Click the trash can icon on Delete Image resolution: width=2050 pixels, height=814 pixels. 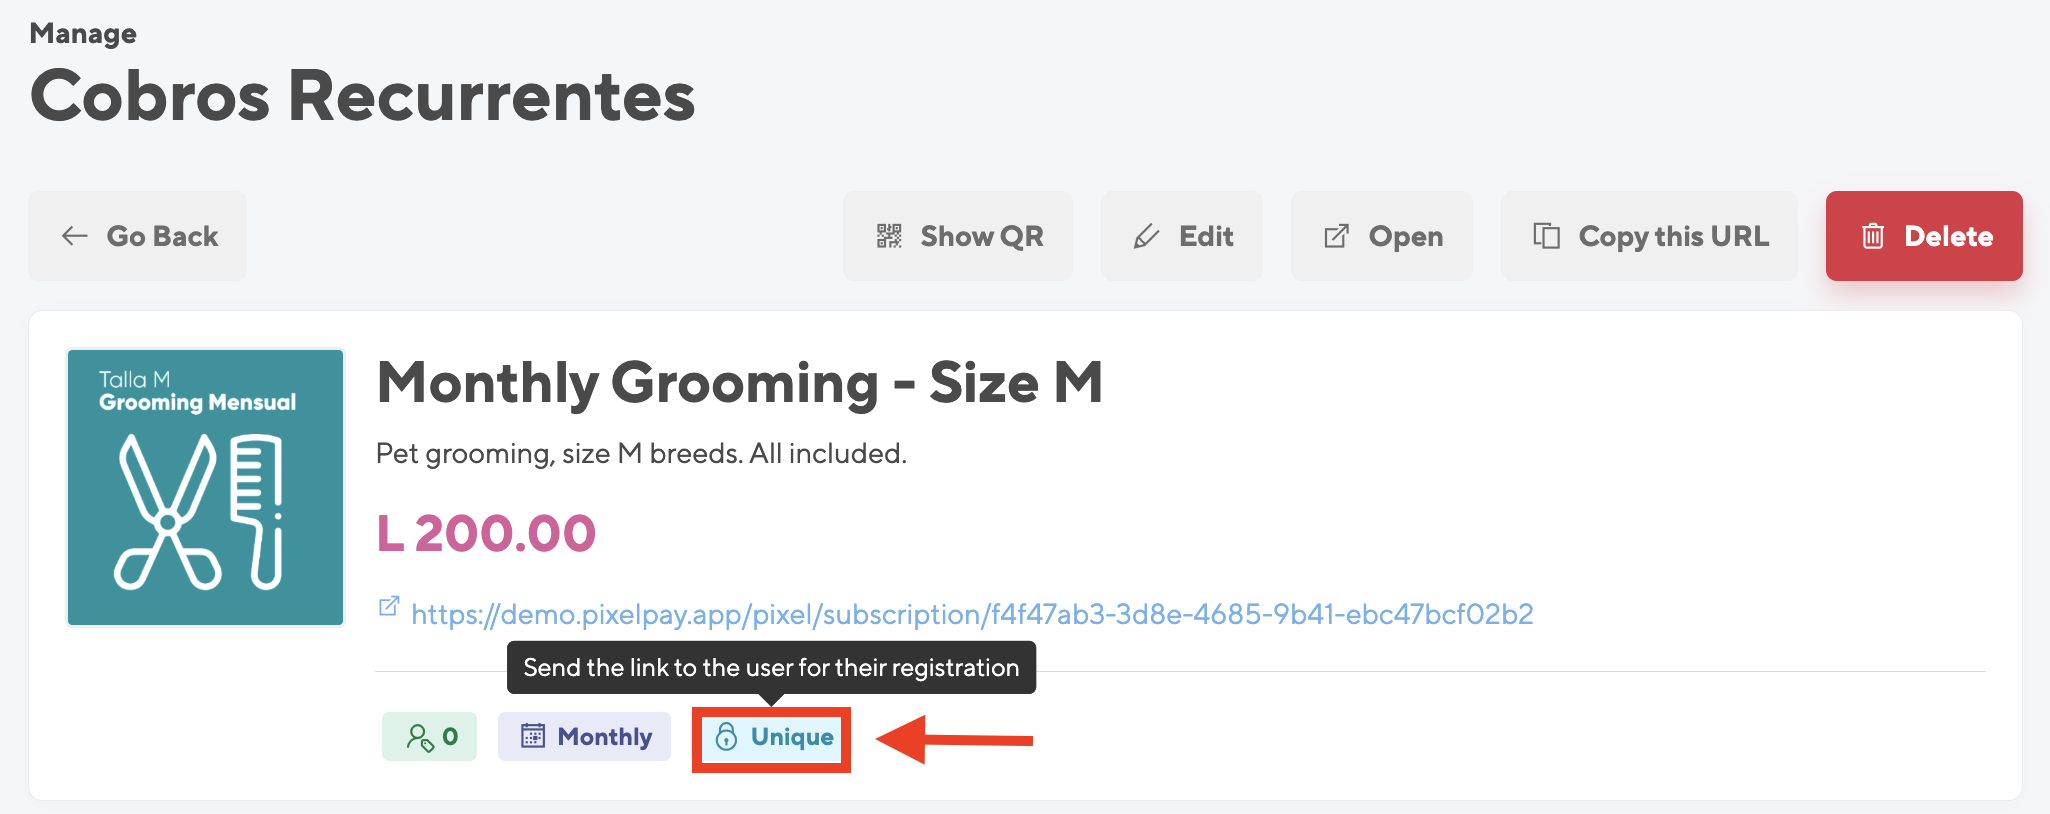click(x=1873, y=236)
